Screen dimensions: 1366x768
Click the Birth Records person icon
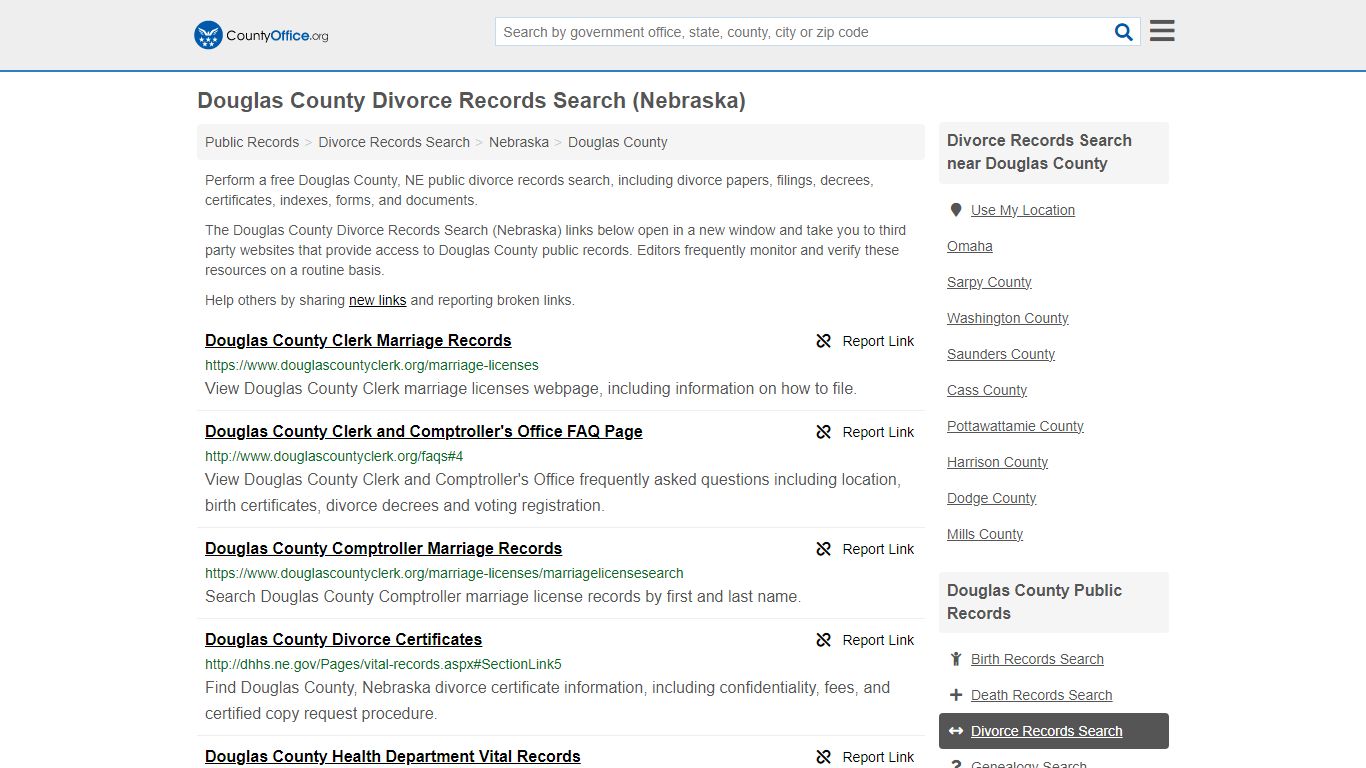(x=956, y=659)
